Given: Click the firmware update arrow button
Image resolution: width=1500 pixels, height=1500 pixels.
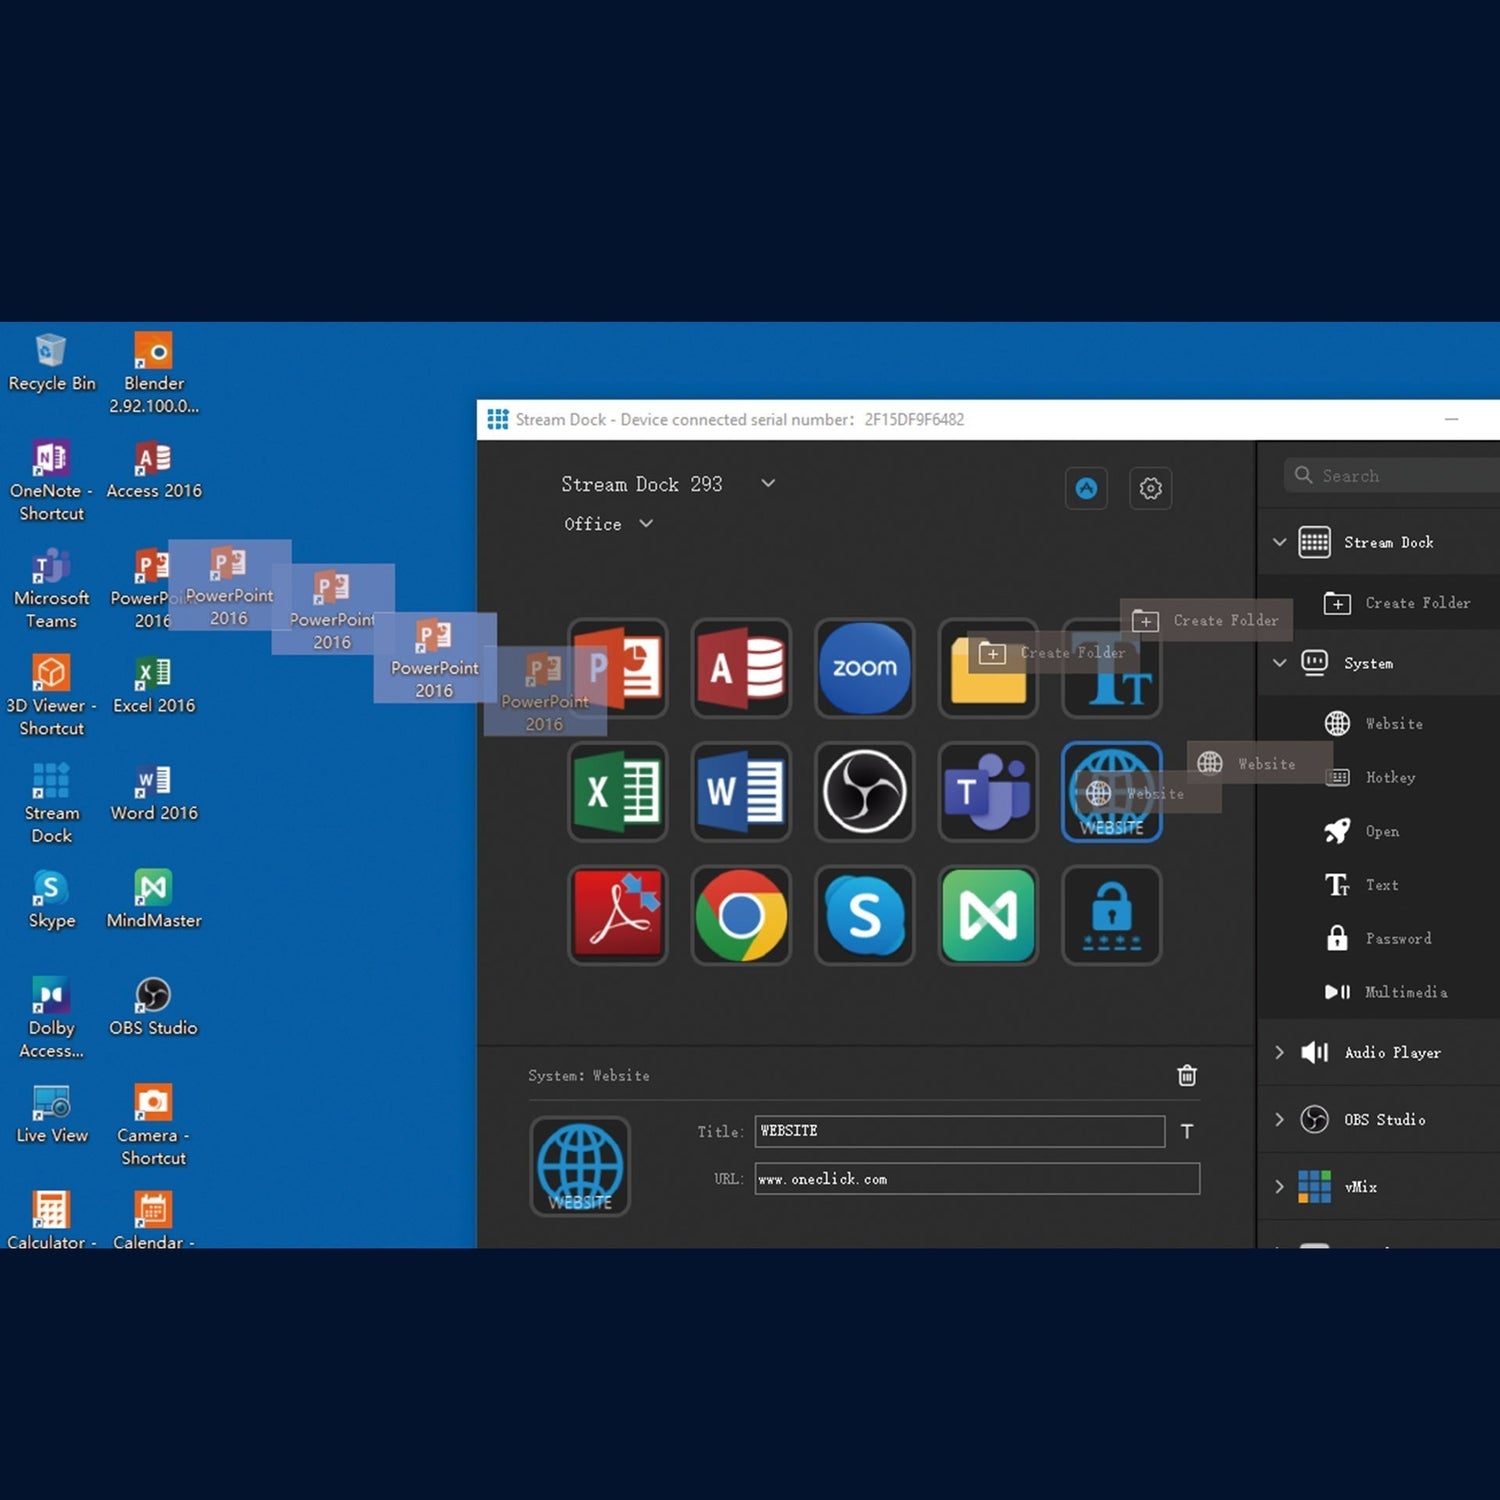Looking at the screenshot, I should point(1086,488).
